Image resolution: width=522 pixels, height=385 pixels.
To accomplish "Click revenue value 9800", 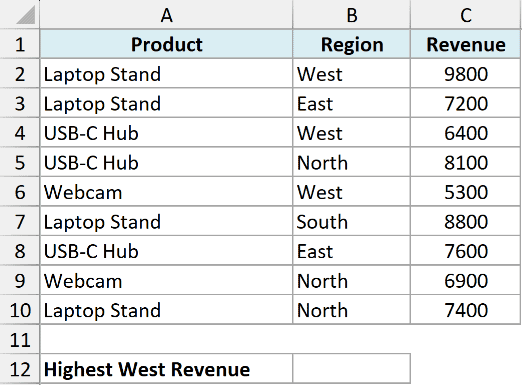I will pos(466,74).
